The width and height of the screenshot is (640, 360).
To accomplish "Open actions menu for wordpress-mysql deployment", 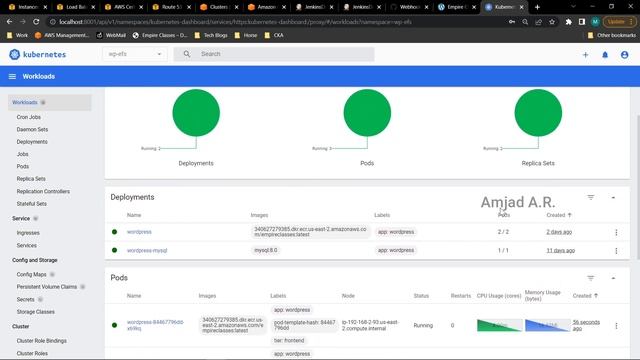I will 616,251.
